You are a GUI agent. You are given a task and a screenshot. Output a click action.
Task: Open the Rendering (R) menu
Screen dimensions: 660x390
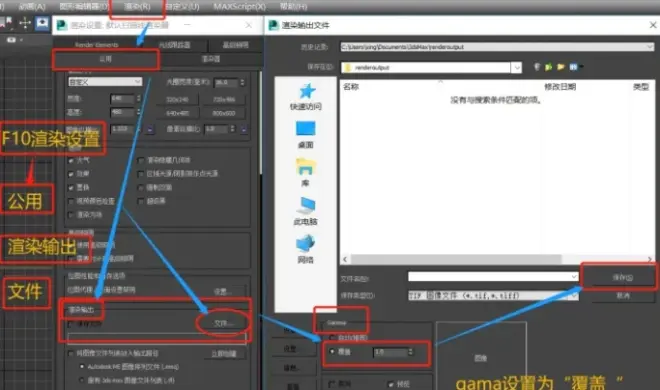coord(137,7)
